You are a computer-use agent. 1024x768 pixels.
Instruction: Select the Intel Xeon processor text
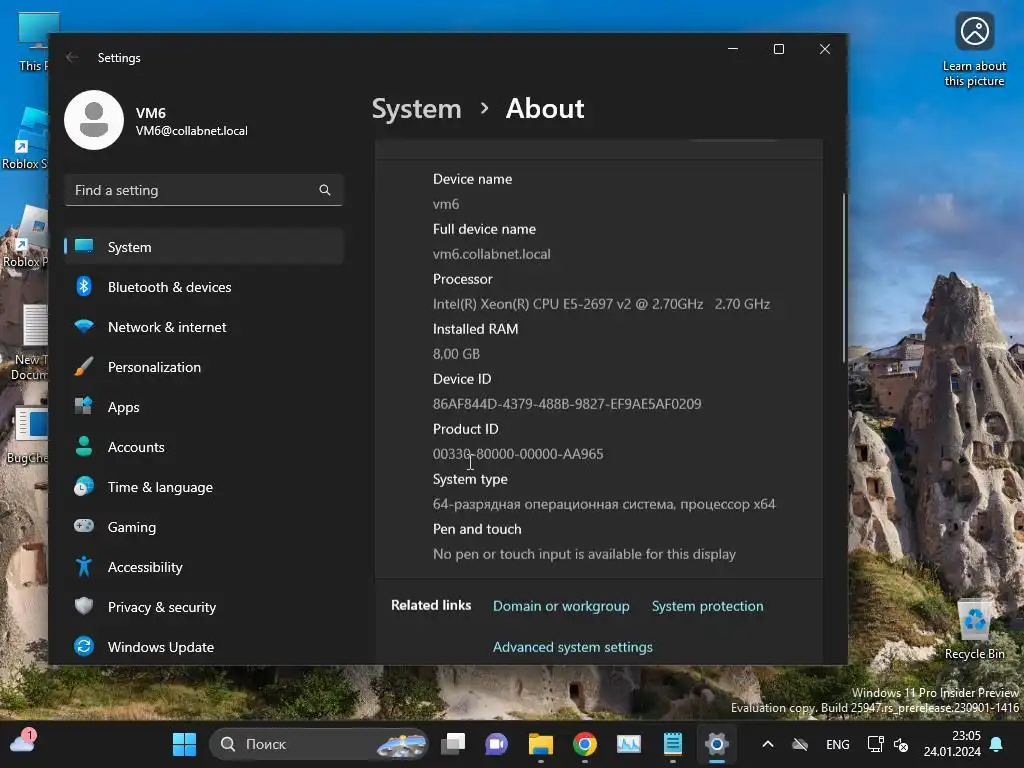601,304
